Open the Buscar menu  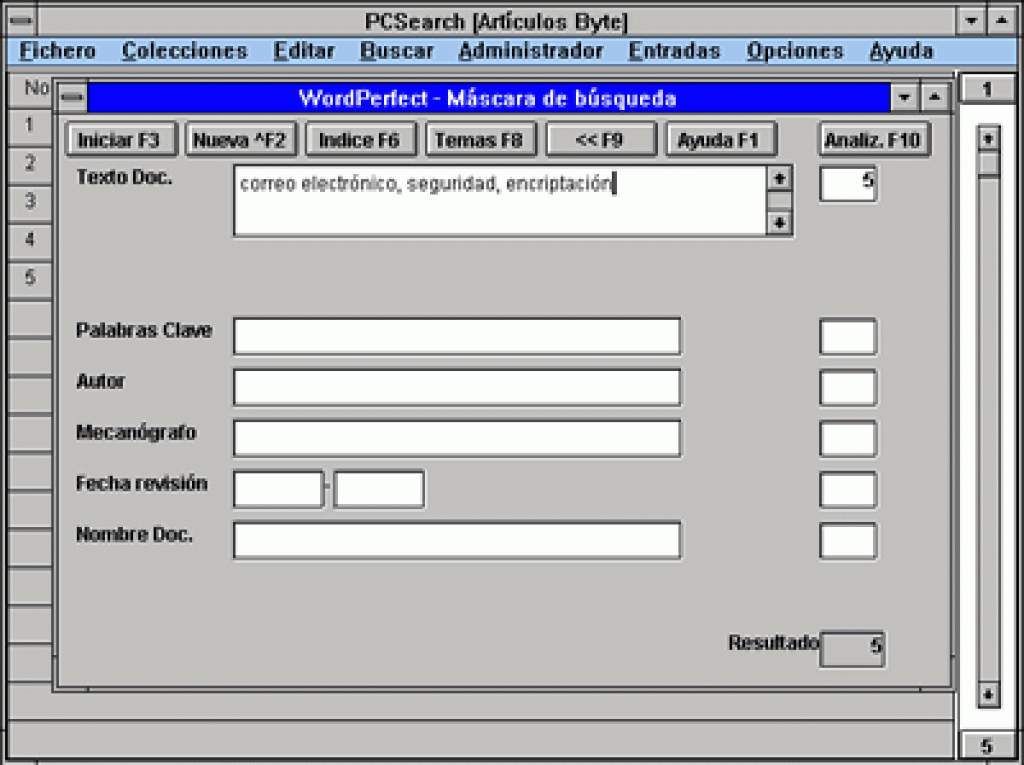tap(397, 51)
